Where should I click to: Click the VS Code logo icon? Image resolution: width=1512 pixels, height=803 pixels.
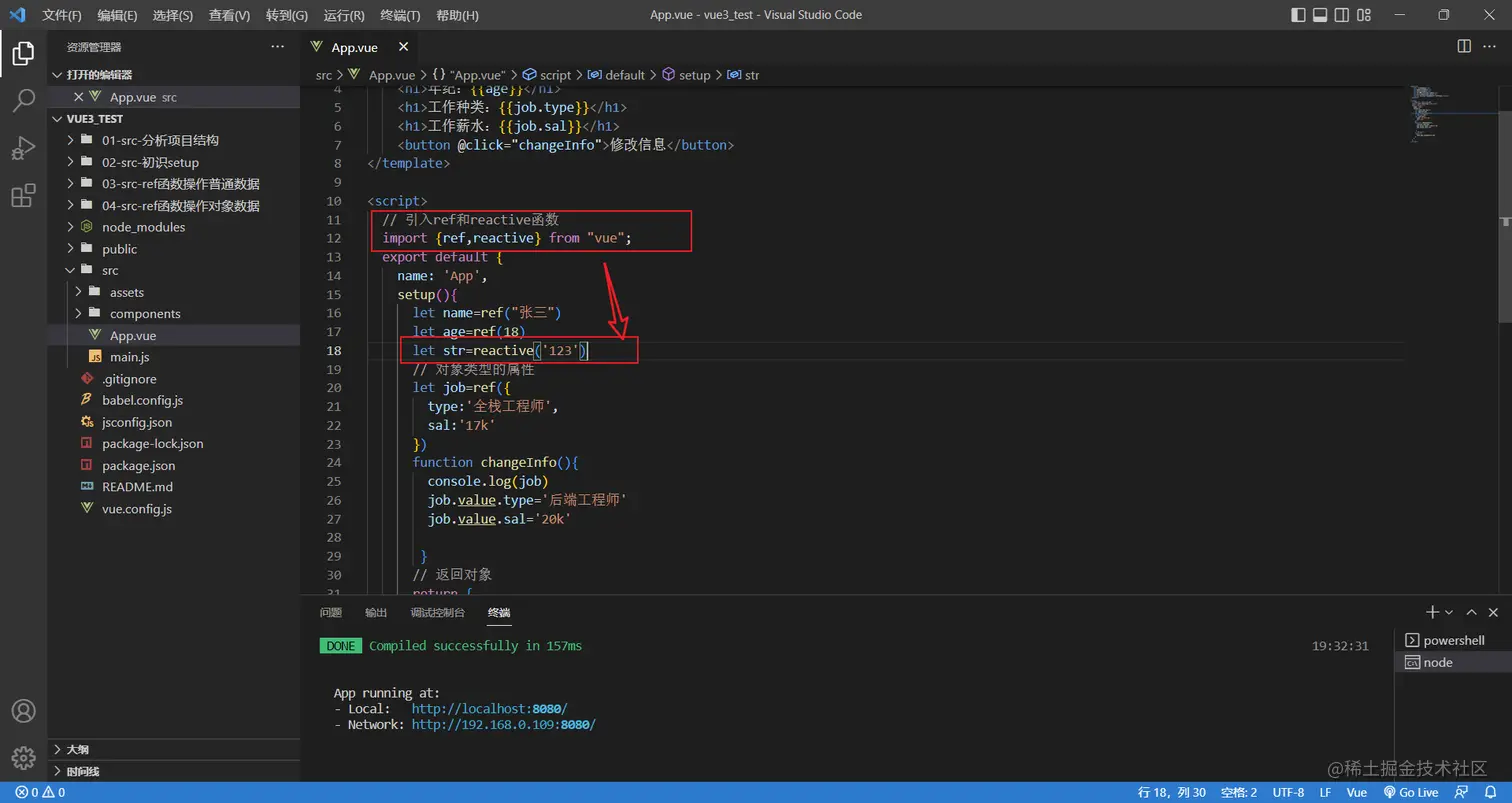[x=17, y=15]
